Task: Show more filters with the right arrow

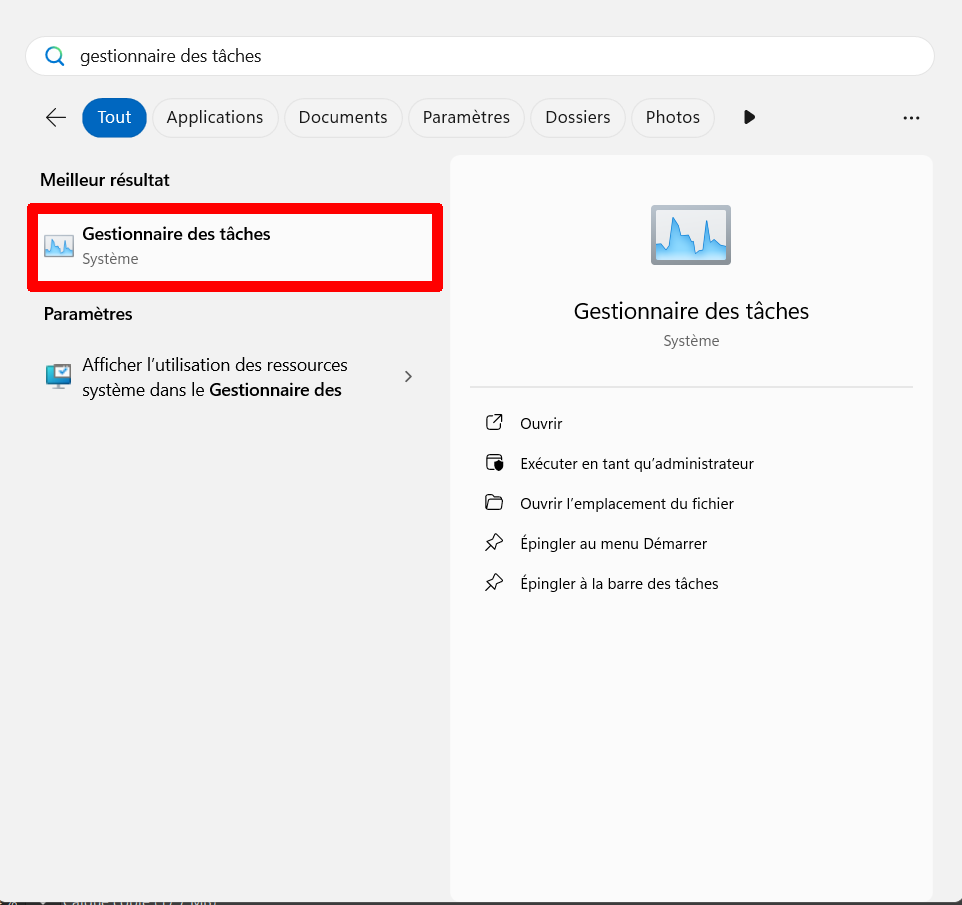Action: click(749, 117)
